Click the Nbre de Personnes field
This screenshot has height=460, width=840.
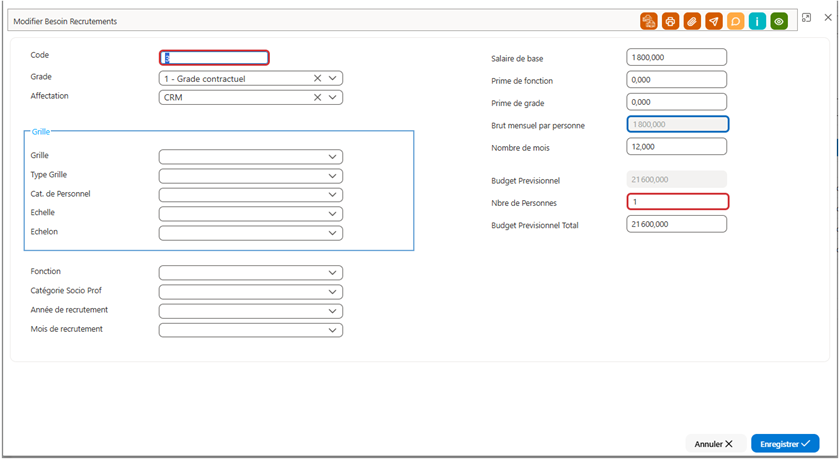coord(678,202)
